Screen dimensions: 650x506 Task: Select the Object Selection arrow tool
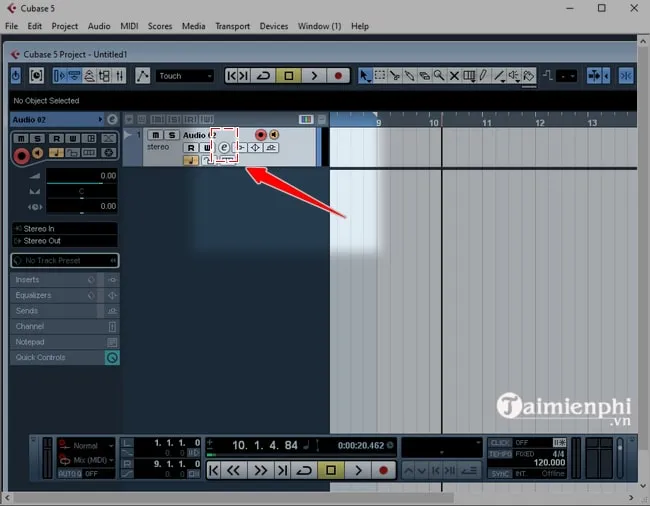(x=364, y=76)
